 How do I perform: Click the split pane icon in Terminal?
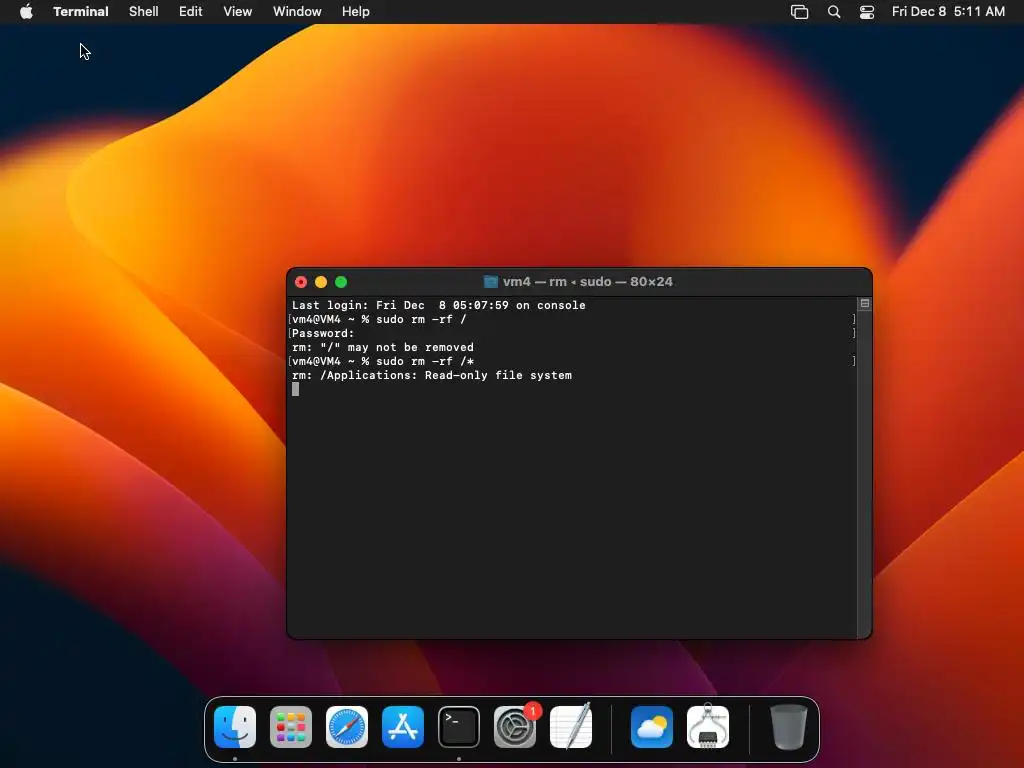(865, 304)
